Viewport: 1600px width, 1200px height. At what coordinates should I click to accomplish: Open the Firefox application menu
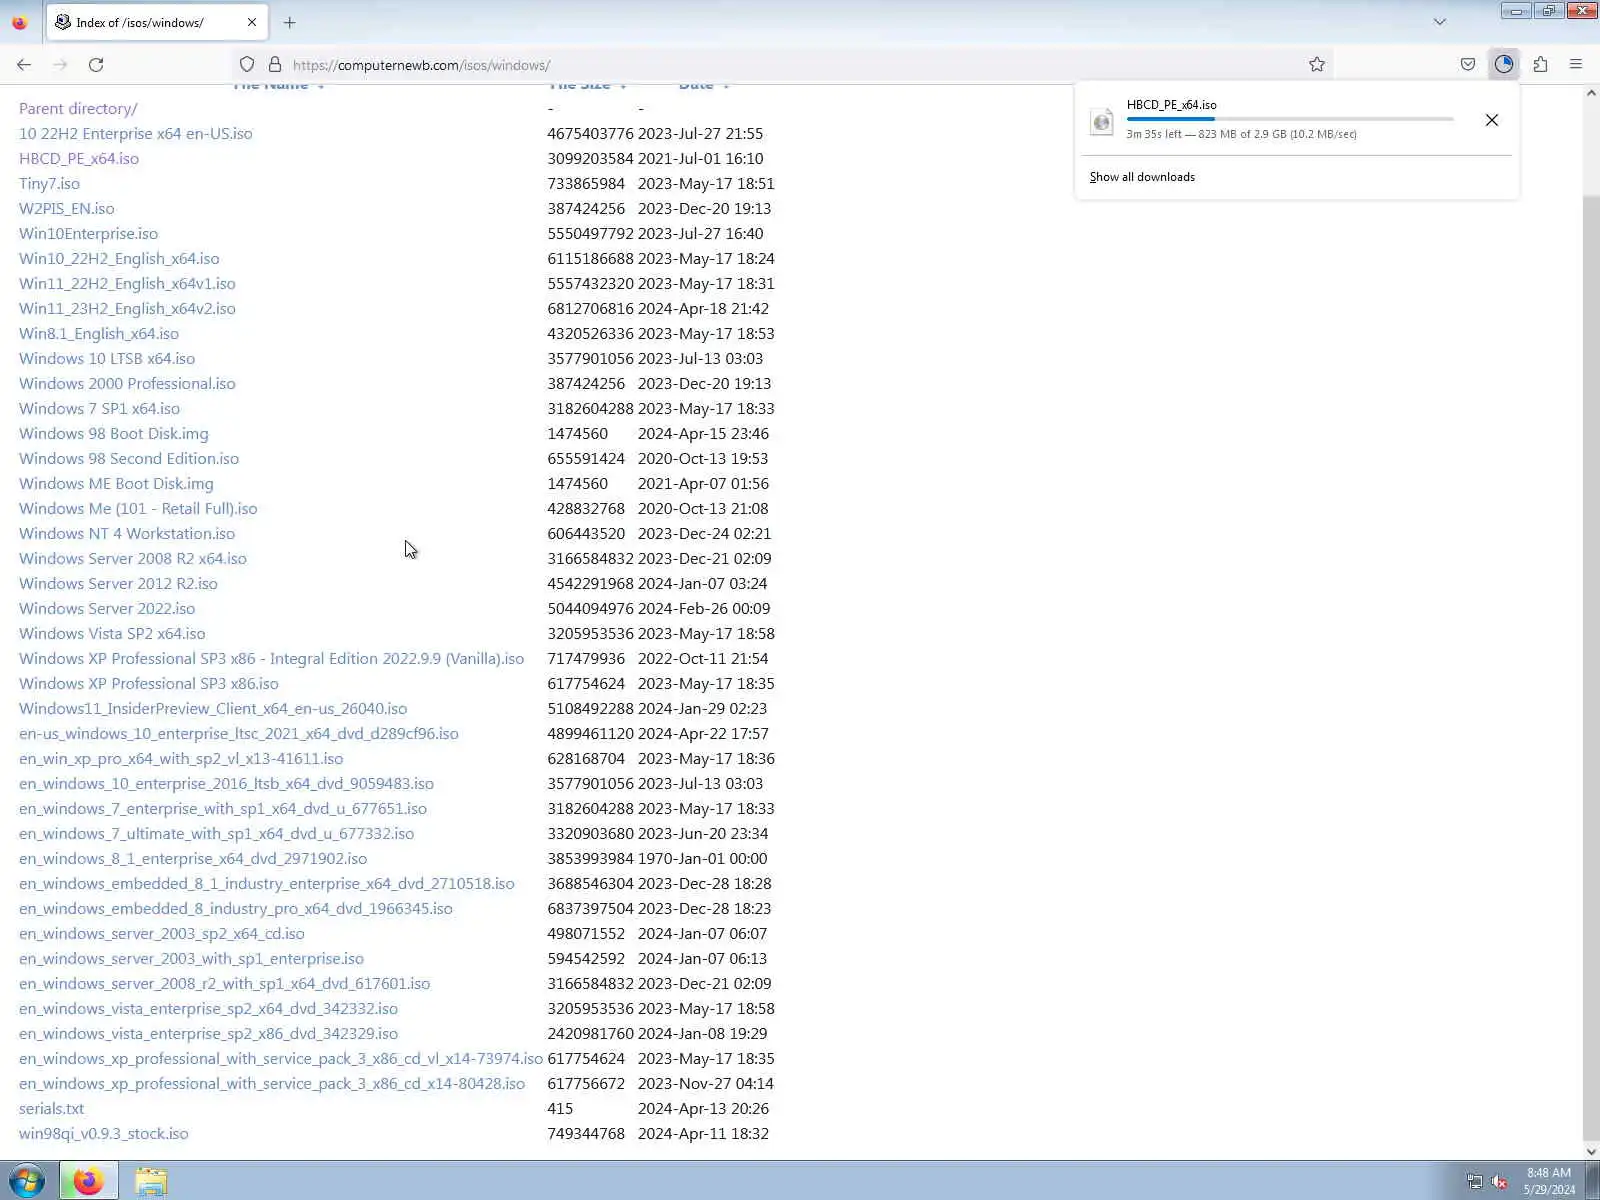pos(1576,65)
